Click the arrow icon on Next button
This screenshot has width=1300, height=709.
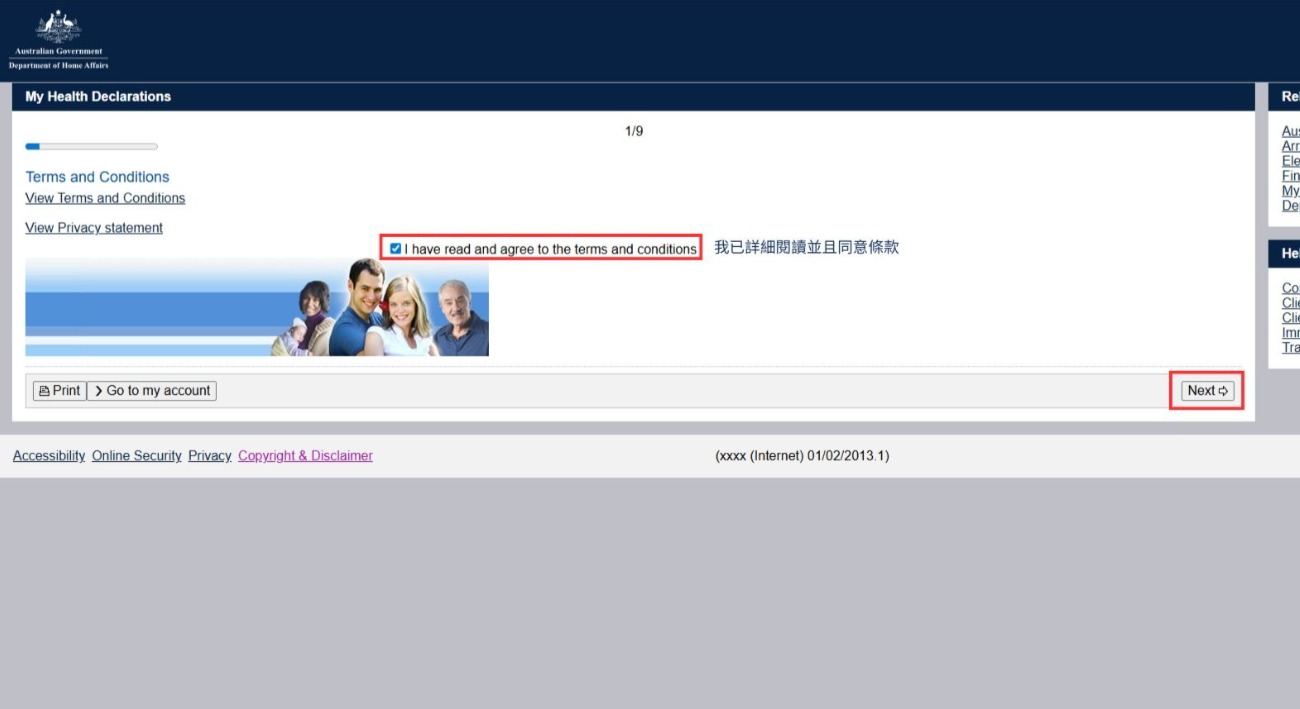click(x=1223, y=391)
